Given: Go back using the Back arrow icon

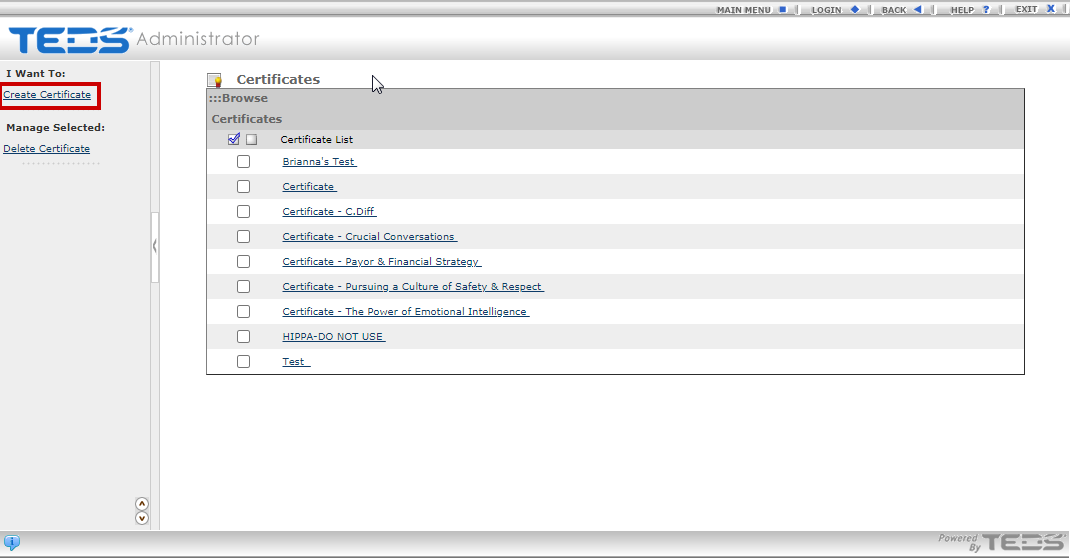Looking at the screenshot, I should click(918, 9).
